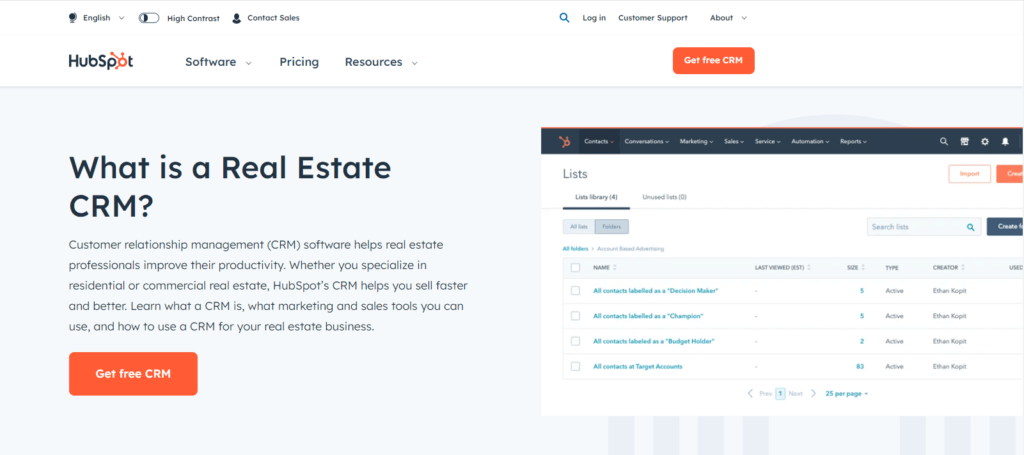Image resolution: width=1024 pixels, height=455 pixels.
Task: Open 25 per page dropdown
Action: tap(847, 394)
